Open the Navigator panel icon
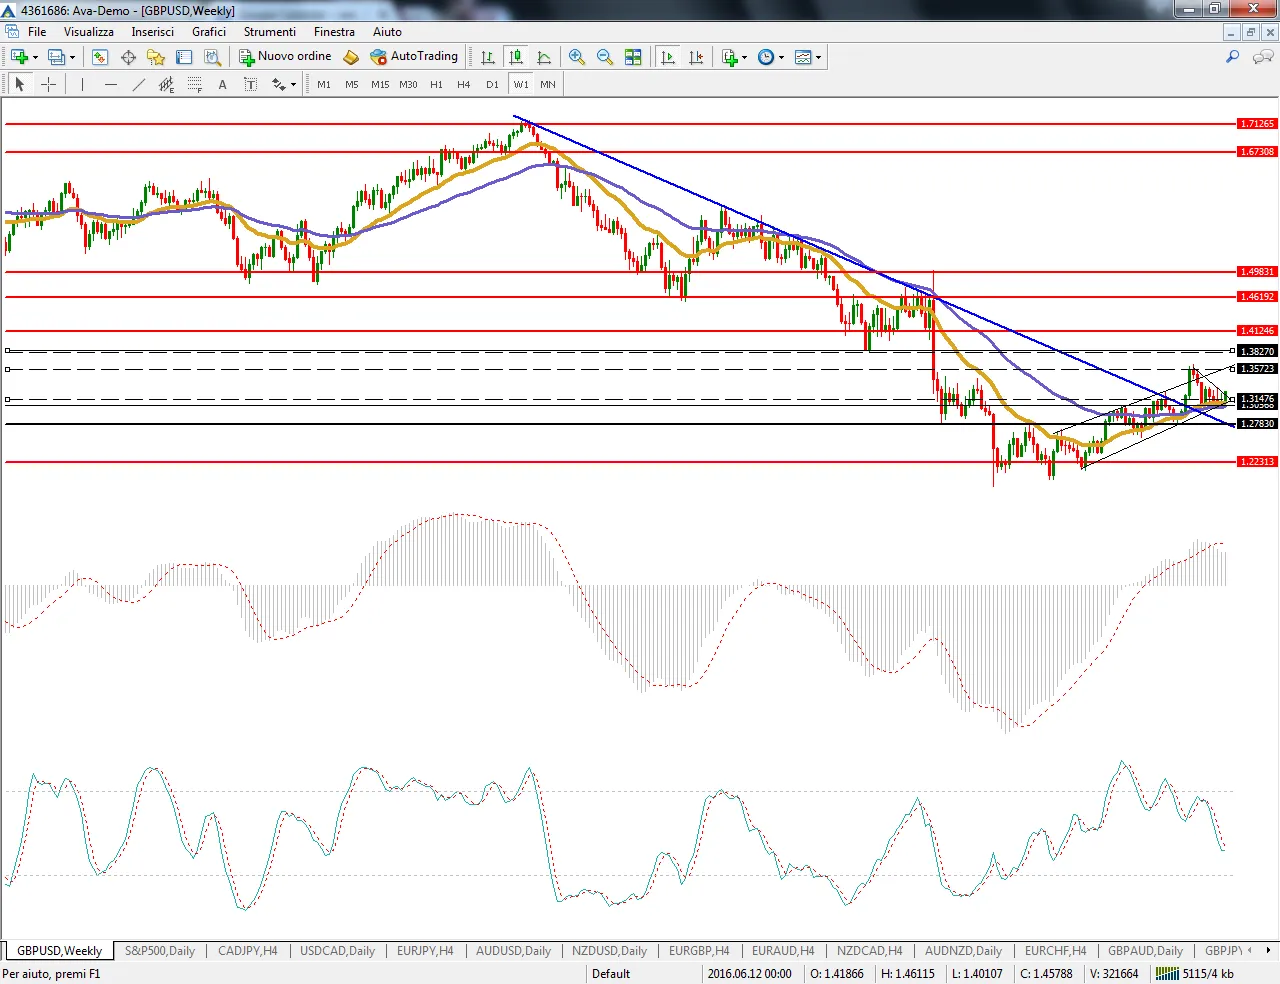Image resolution: width=1280 pixels, height=984 pixels. click(156, 57)
